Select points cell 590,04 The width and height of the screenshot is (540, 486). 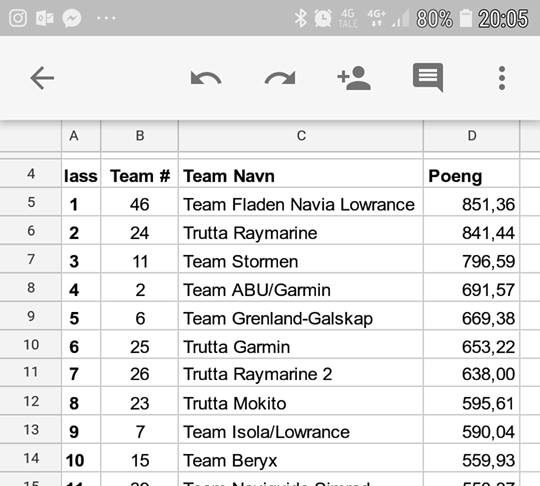(x=471, y=430)
